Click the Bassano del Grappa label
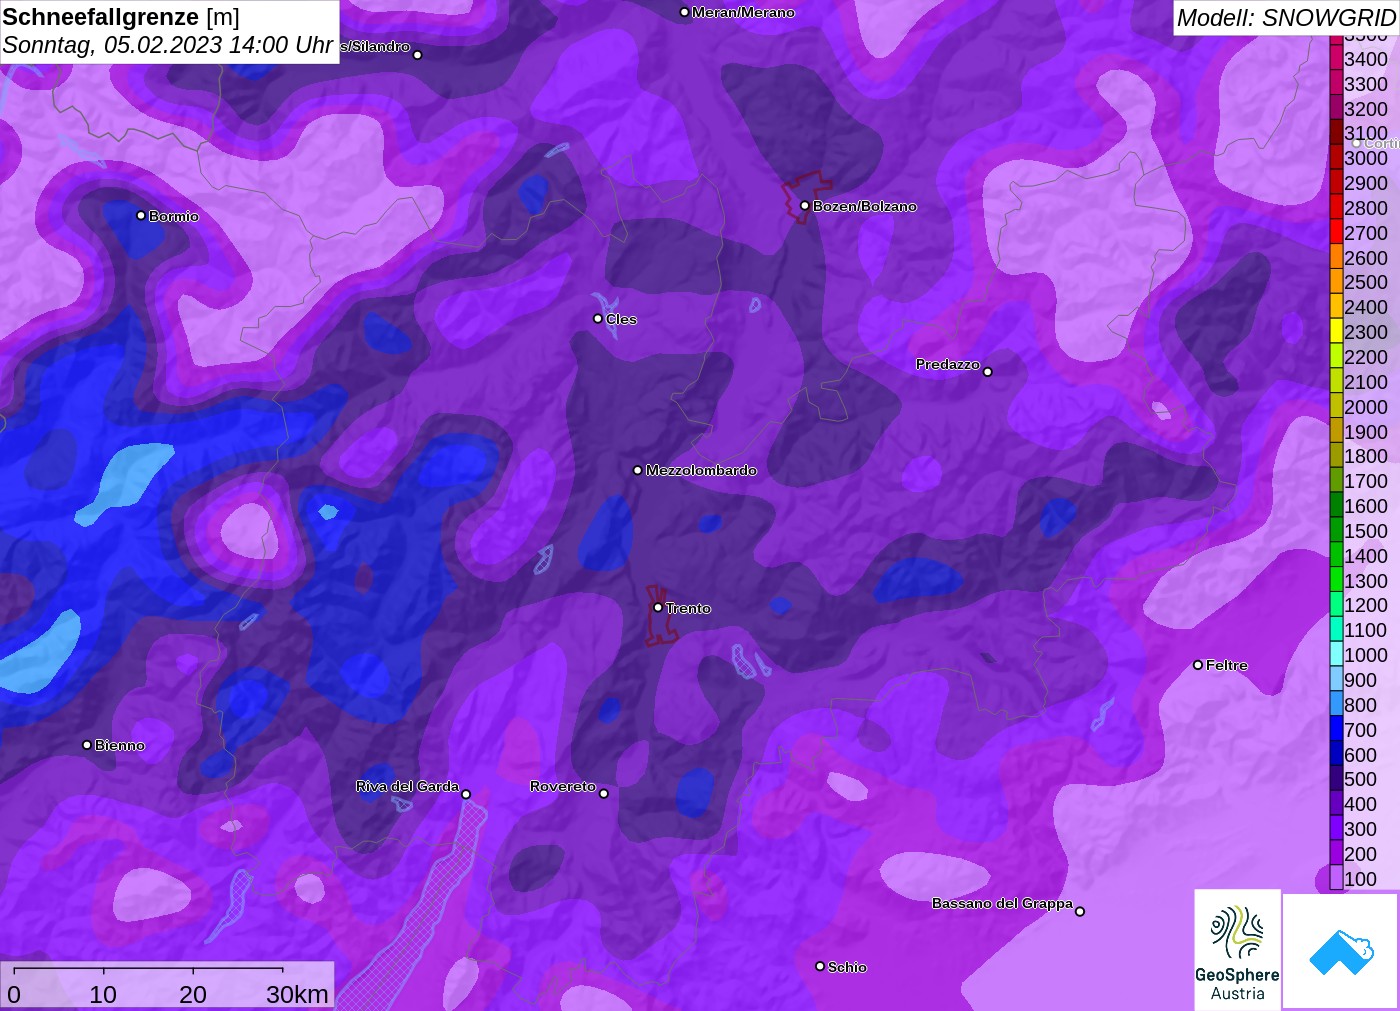The height and width of the screenshot is (1011, 1400). click(1002, 903)
